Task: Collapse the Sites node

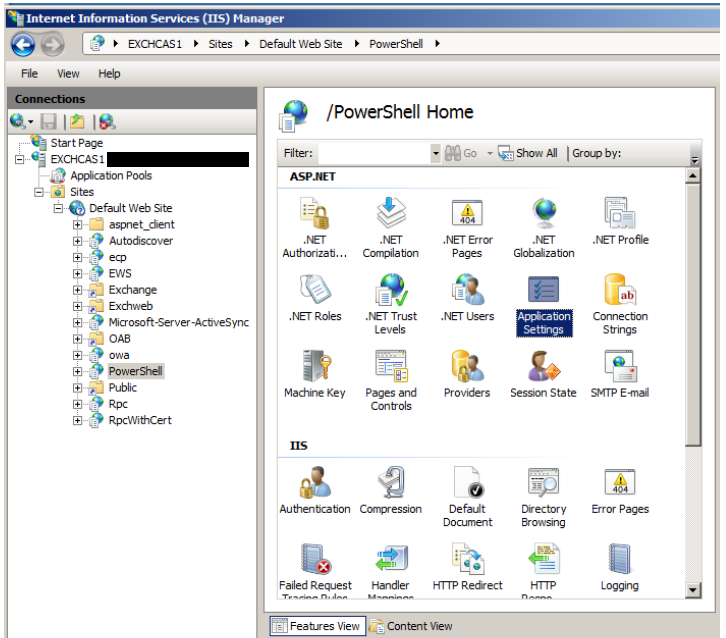Action: (x=39, y=192)
